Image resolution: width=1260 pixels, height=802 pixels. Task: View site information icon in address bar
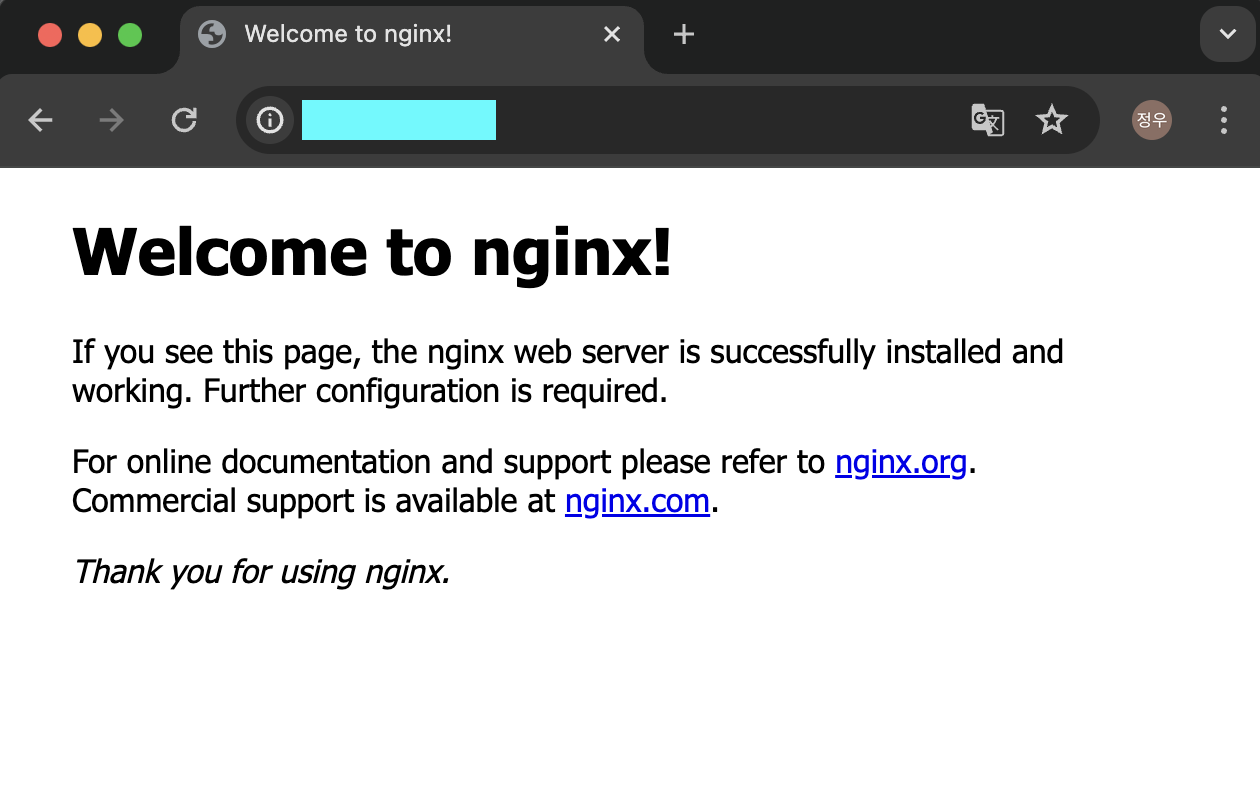coord(270,121)
